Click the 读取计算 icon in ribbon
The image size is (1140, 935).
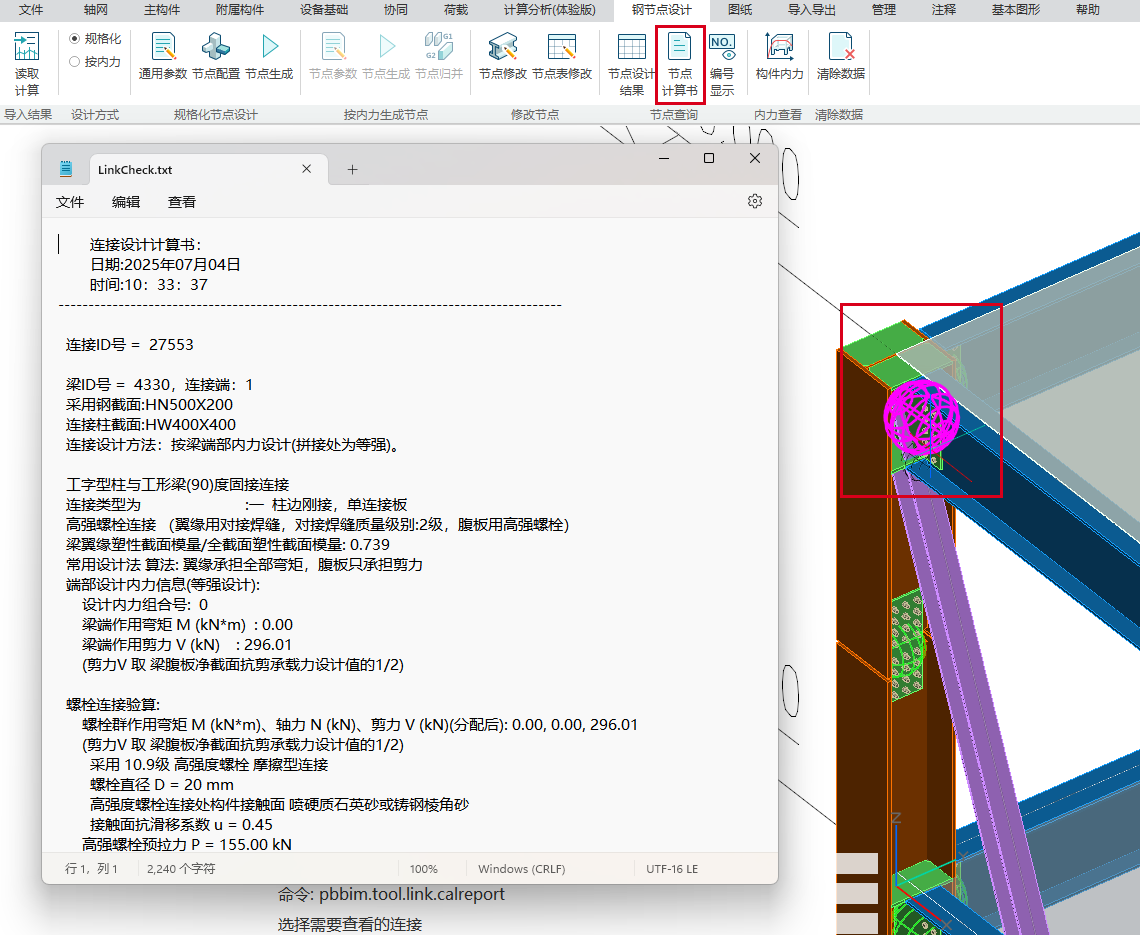(x=27, y=63)
